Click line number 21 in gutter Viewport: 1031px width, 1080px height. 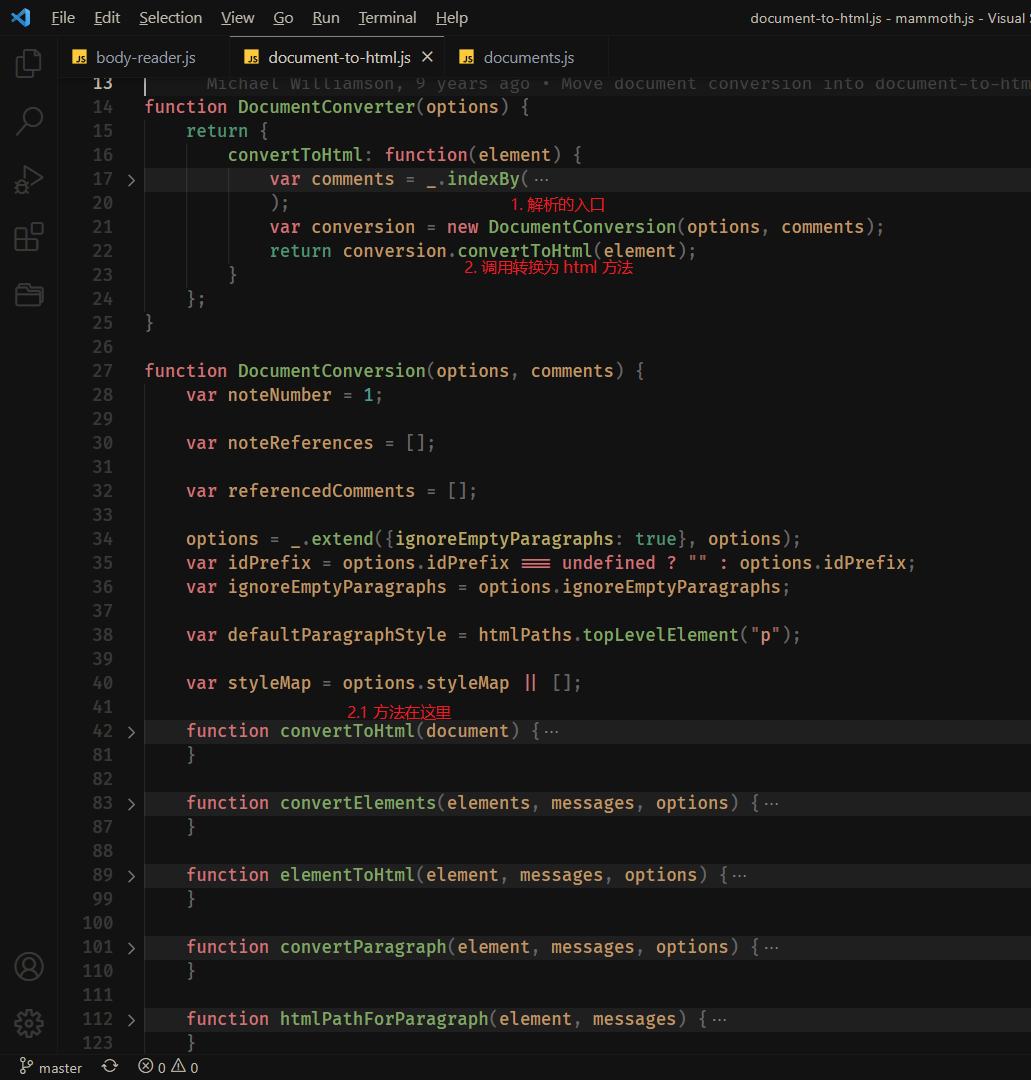click(103, 227)
